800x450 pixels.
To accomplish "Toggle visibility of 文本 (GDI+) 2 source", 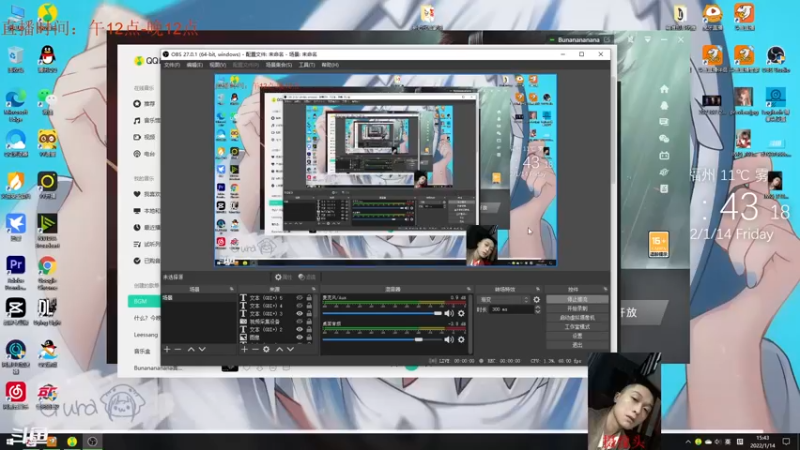I will (x=299, y=329).
